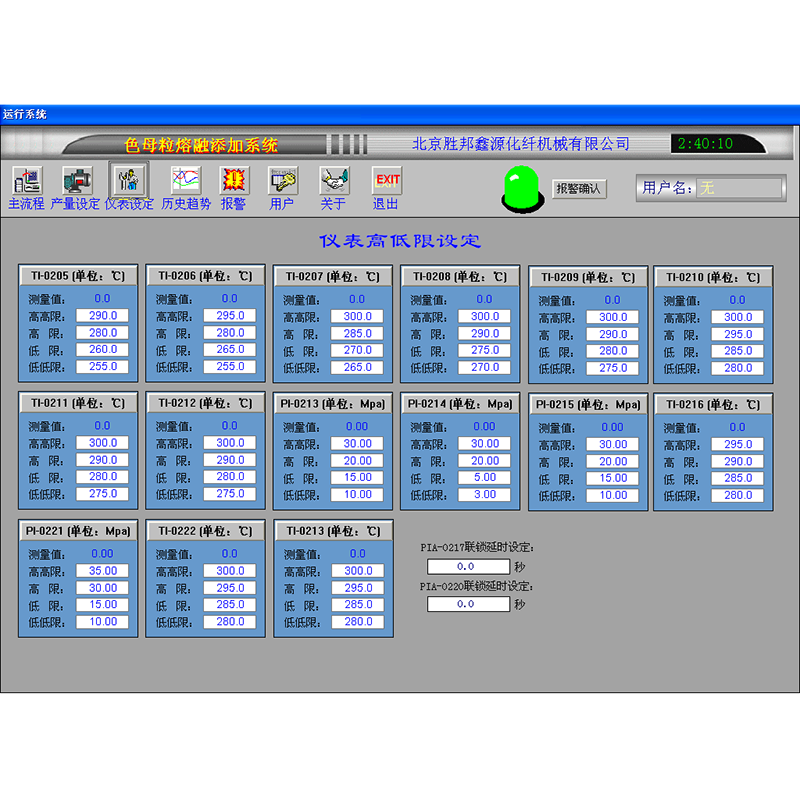The height and width of the screenshot is (800, 800).
Task: Click the 用户名 username field
Action: pyautogui.click(x=740, y=187)
